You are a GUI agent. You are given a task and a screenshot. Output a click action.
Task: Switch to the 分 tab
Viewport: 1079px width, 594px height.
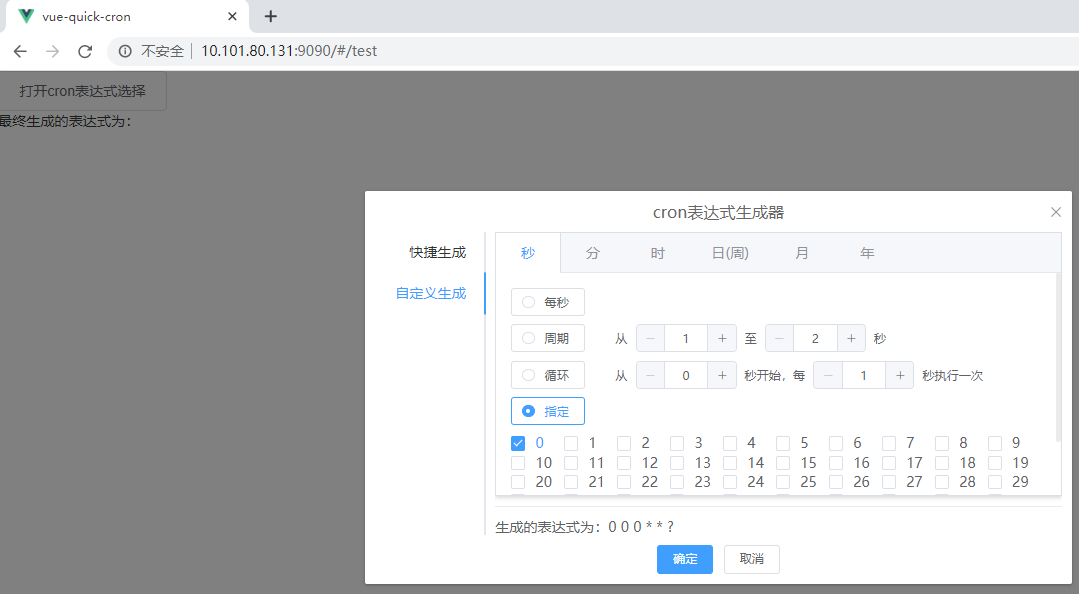coord(592,253)
